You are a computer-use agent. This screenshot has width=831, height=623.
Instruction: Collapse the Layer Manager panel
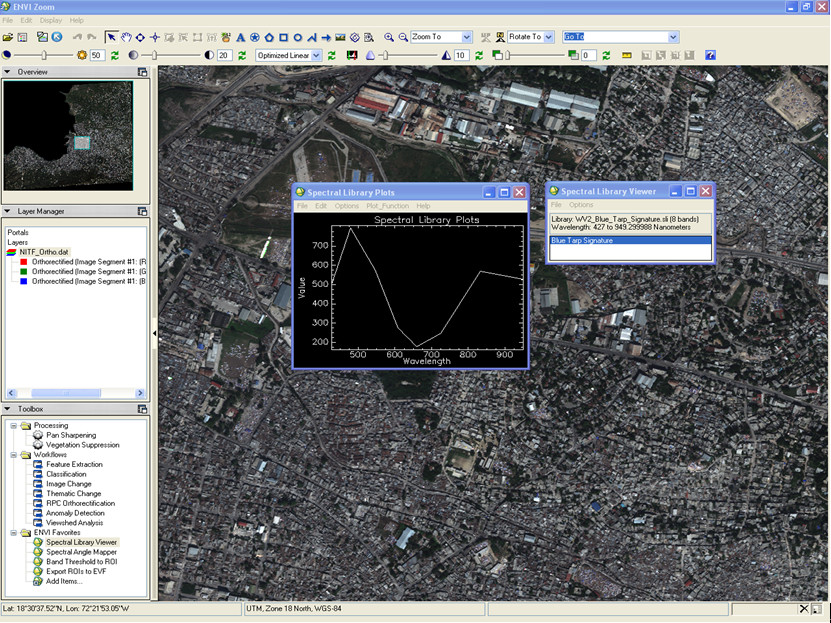point(8,212)
